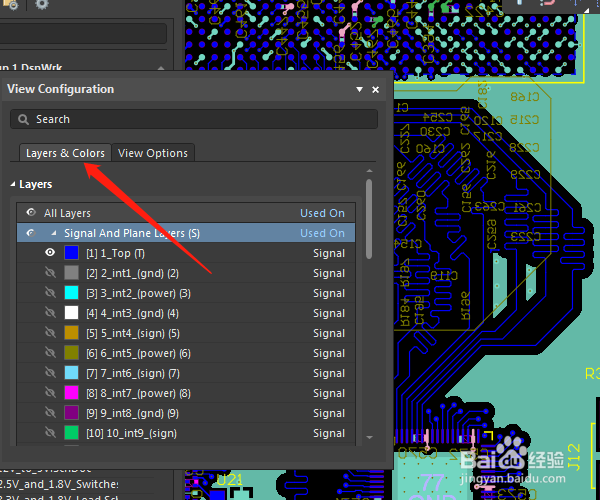The image size is (600, 500).
Task: Click the scroll up arrow of layer list
Action: pyautogui.click(x=369, y=171)
